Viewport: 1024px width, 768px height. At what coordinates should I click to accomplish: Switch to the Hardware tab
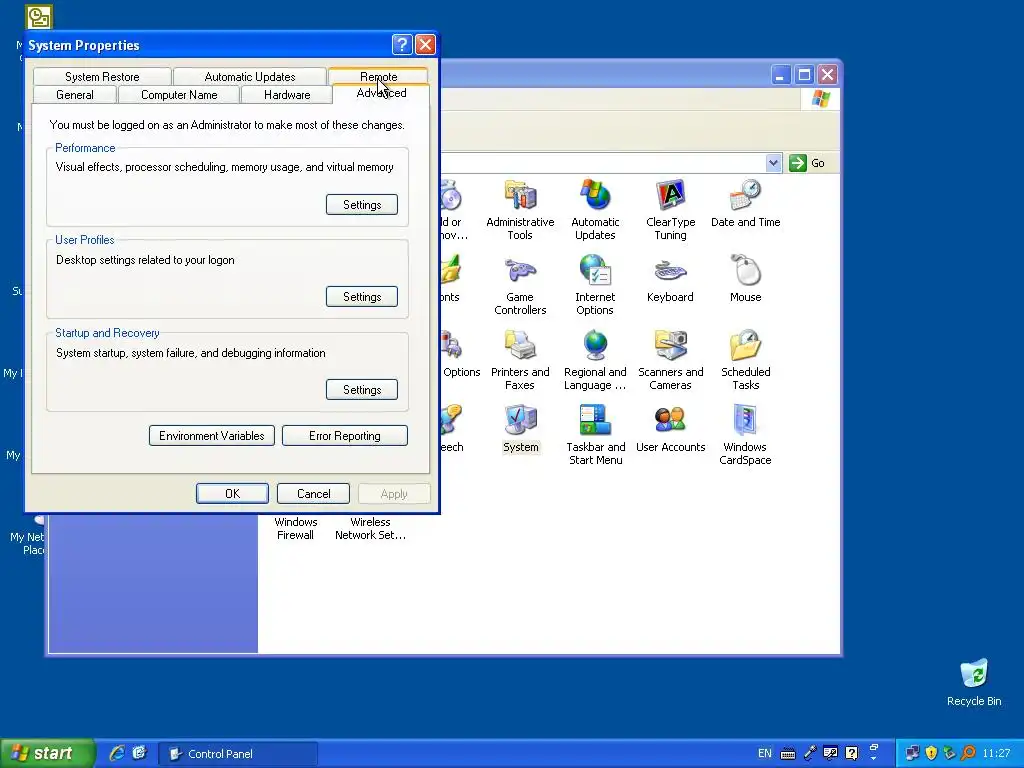click(287, 95)
